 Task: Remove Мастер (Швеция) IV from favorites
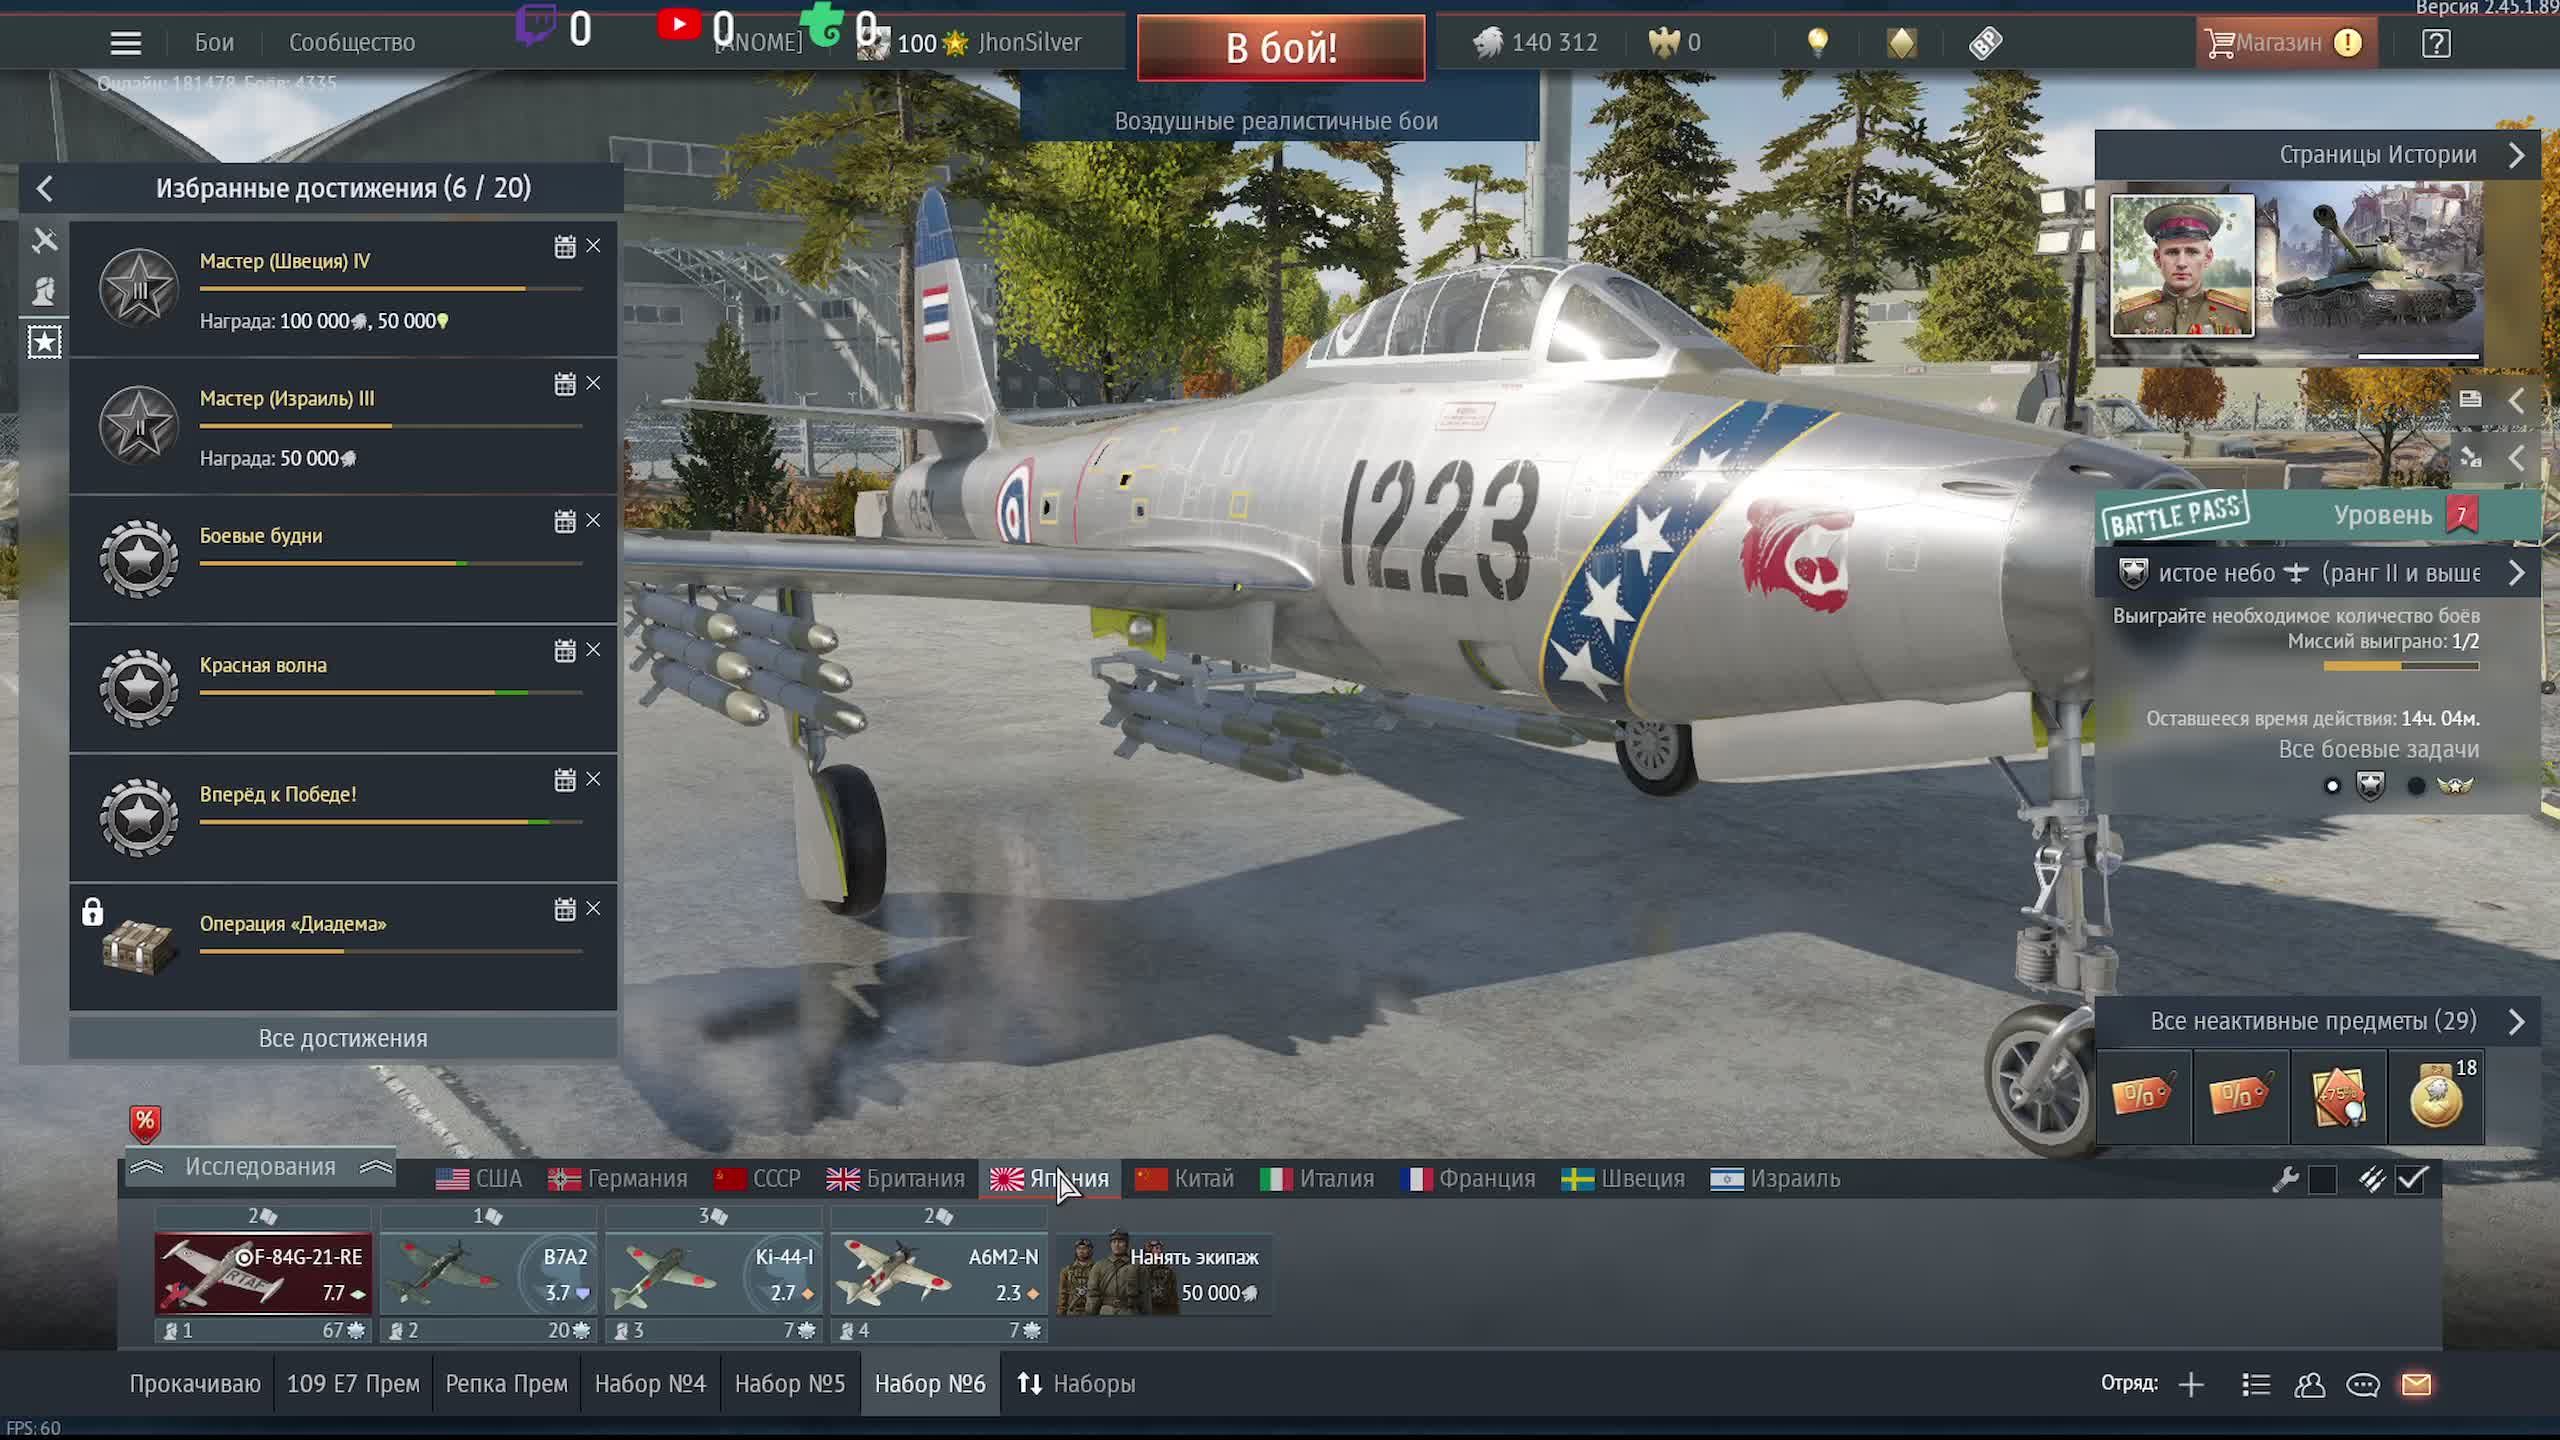coord(593,246)
